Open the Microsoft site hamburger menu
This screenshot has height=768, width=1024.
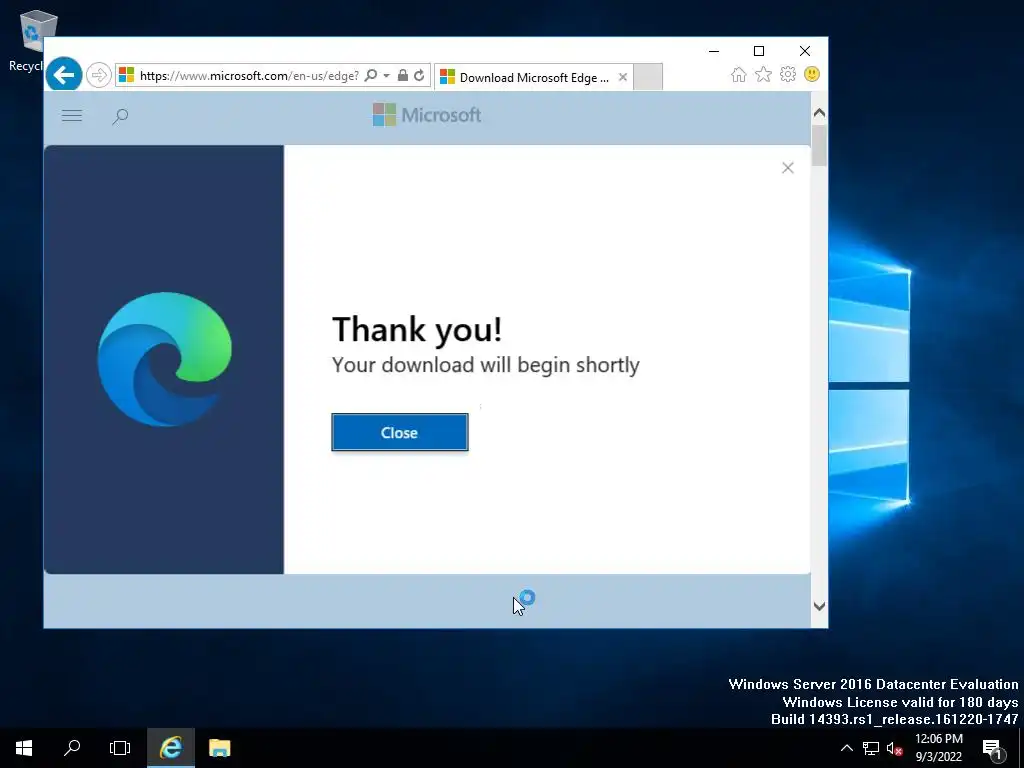[x=72, y=116]
